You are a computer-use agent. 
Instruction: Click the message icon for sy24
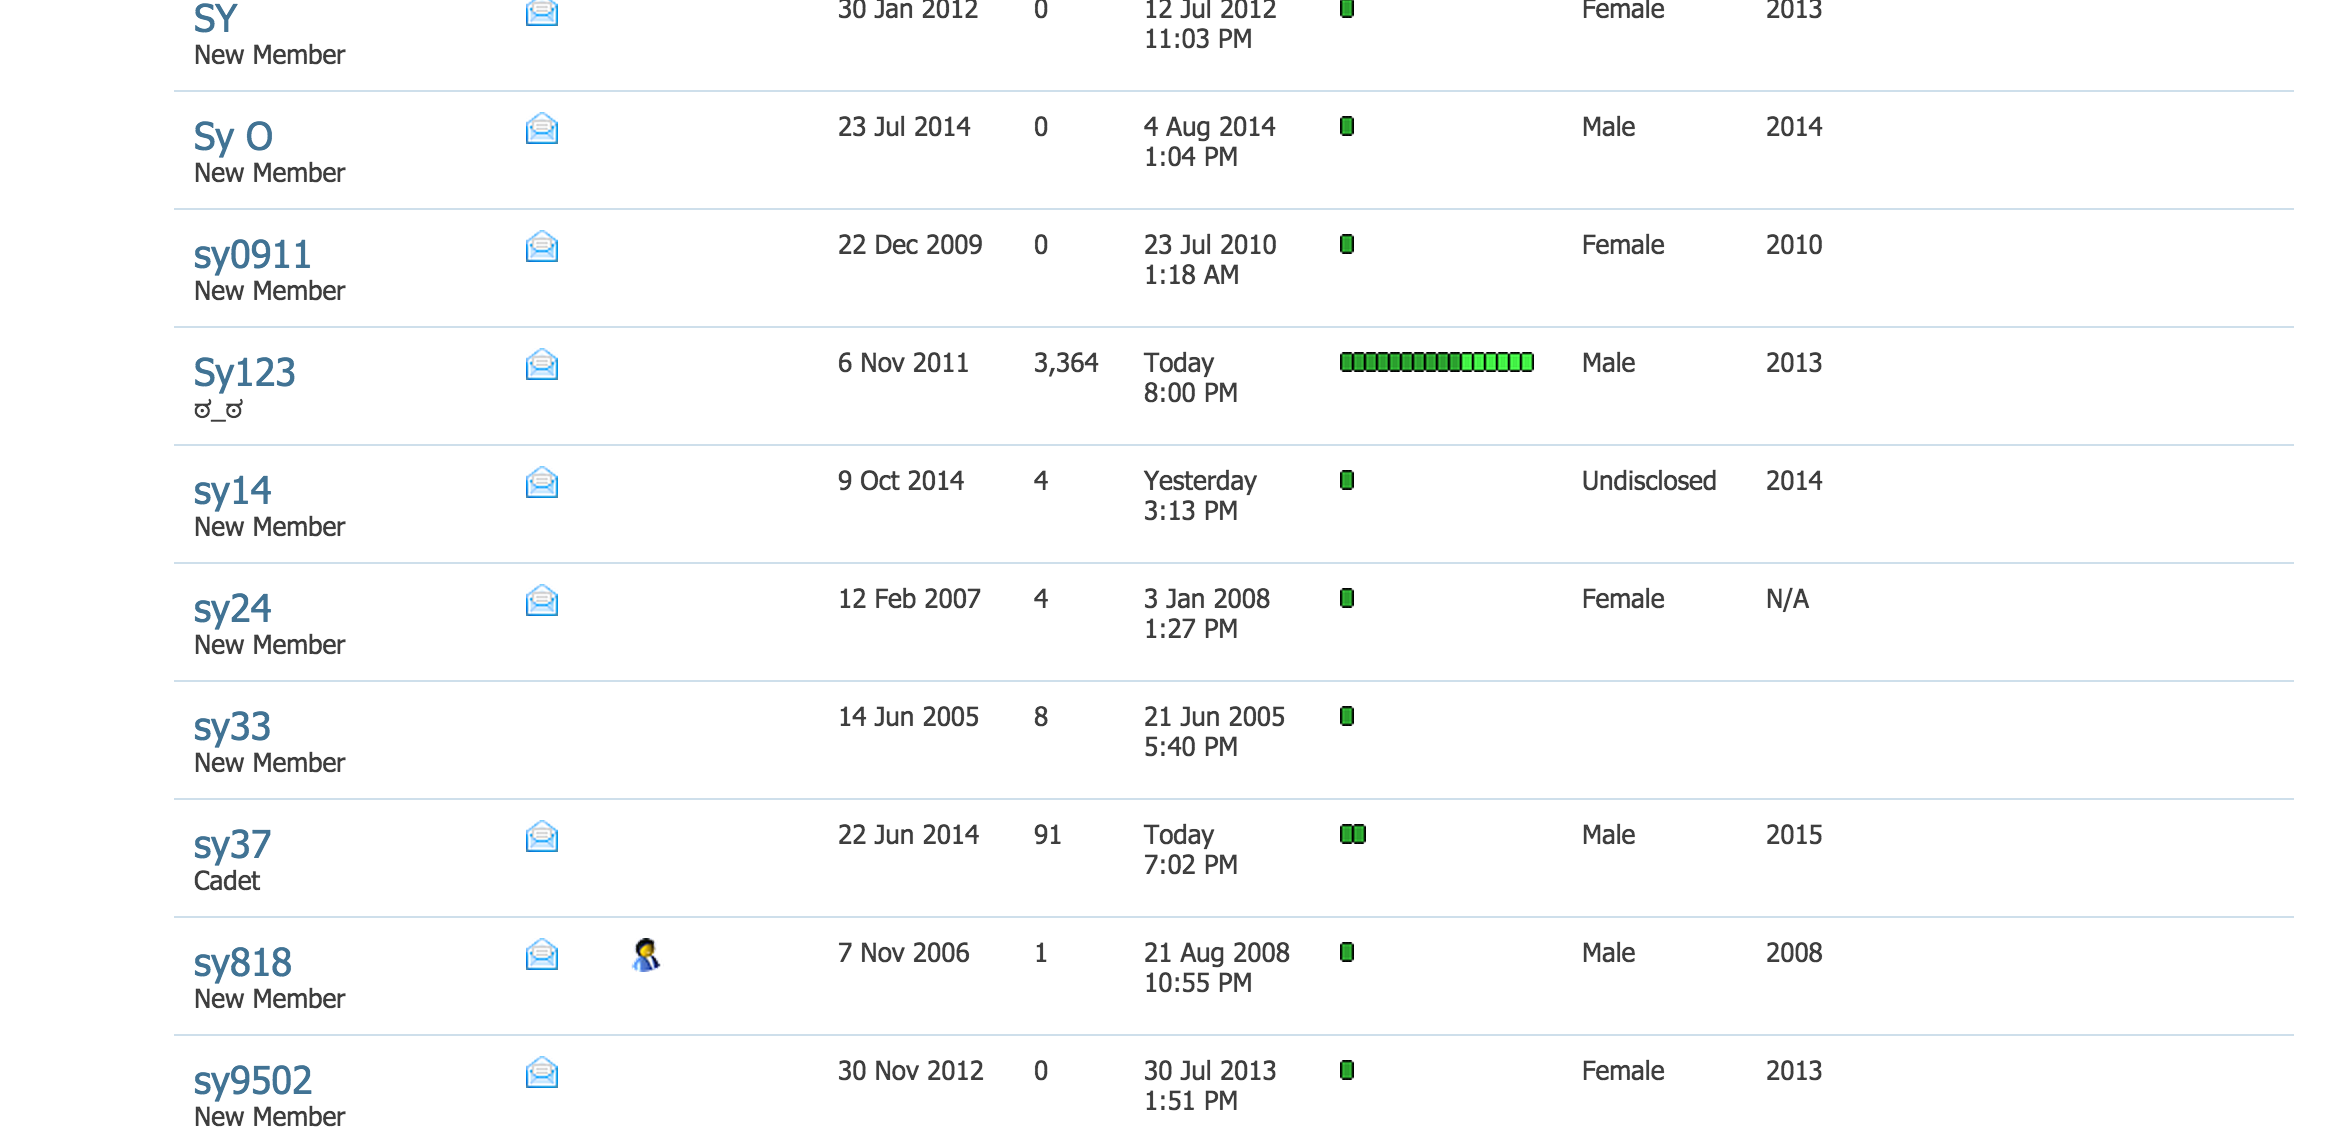tap(541, 600)
